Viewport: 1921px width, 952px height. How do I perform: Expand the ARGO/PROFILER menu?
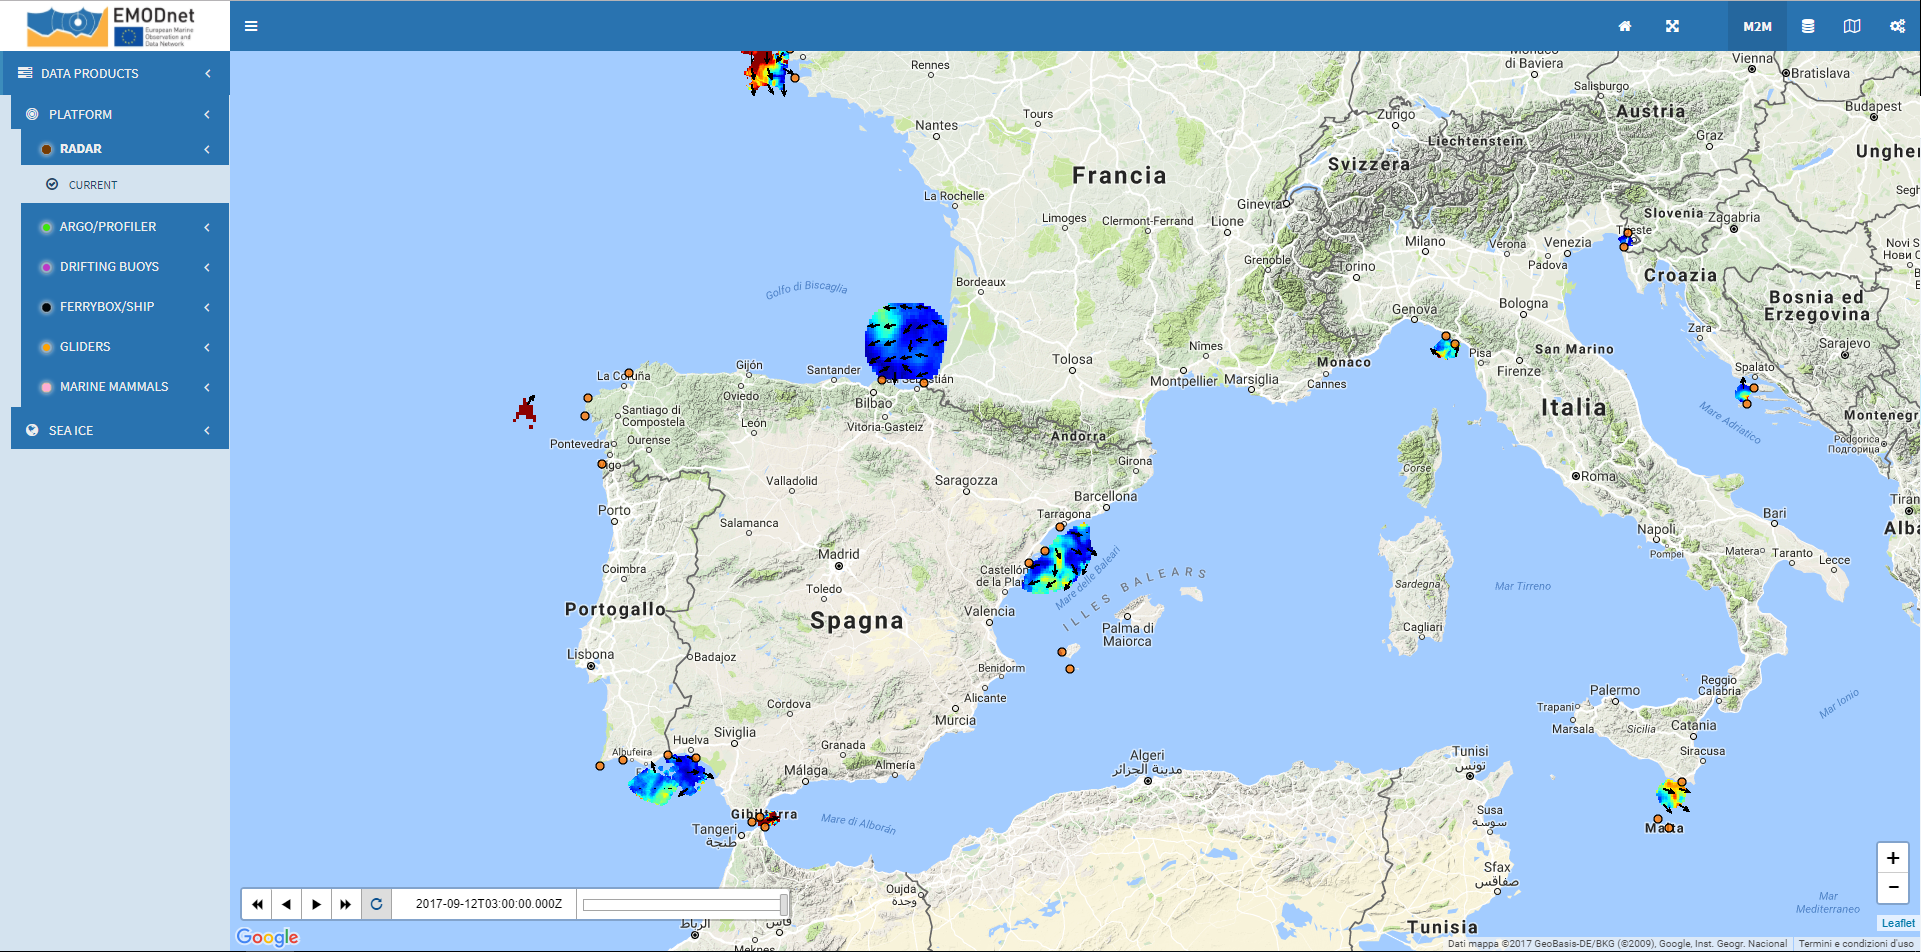coord(125,227)
